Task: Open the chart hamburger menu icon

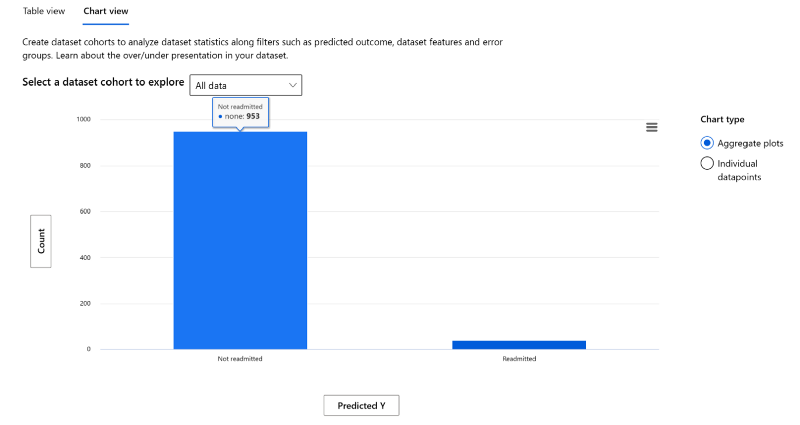Action: tap(652, 127)
